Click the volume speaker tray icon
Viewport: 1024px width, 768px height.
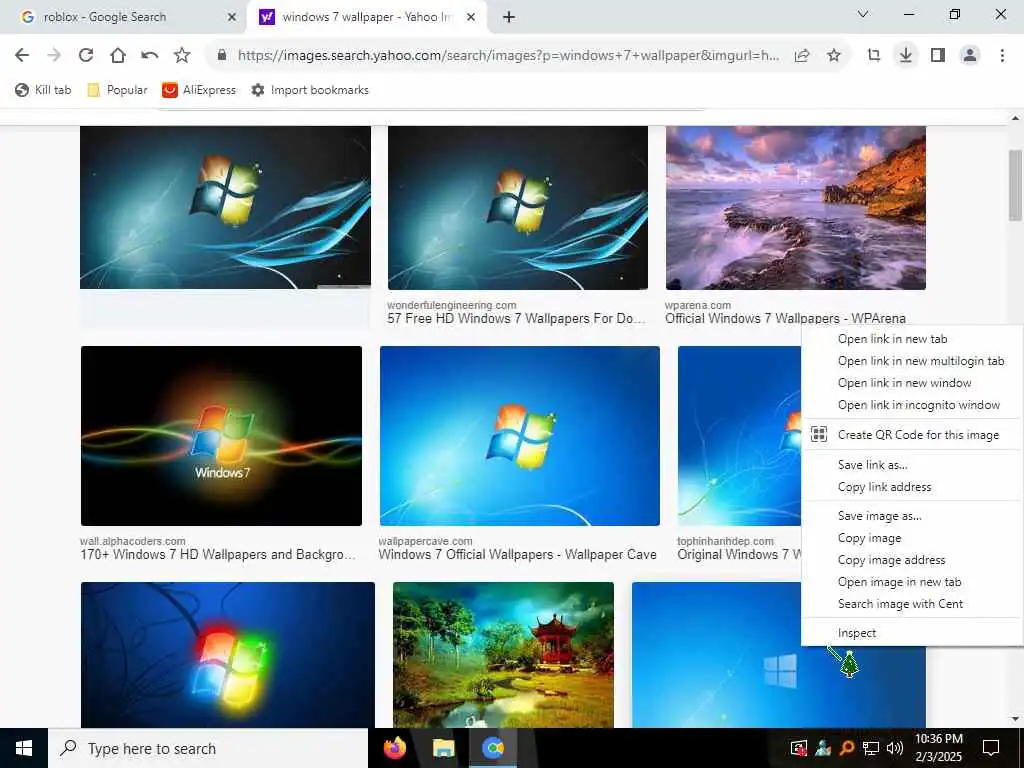[895, 748]
